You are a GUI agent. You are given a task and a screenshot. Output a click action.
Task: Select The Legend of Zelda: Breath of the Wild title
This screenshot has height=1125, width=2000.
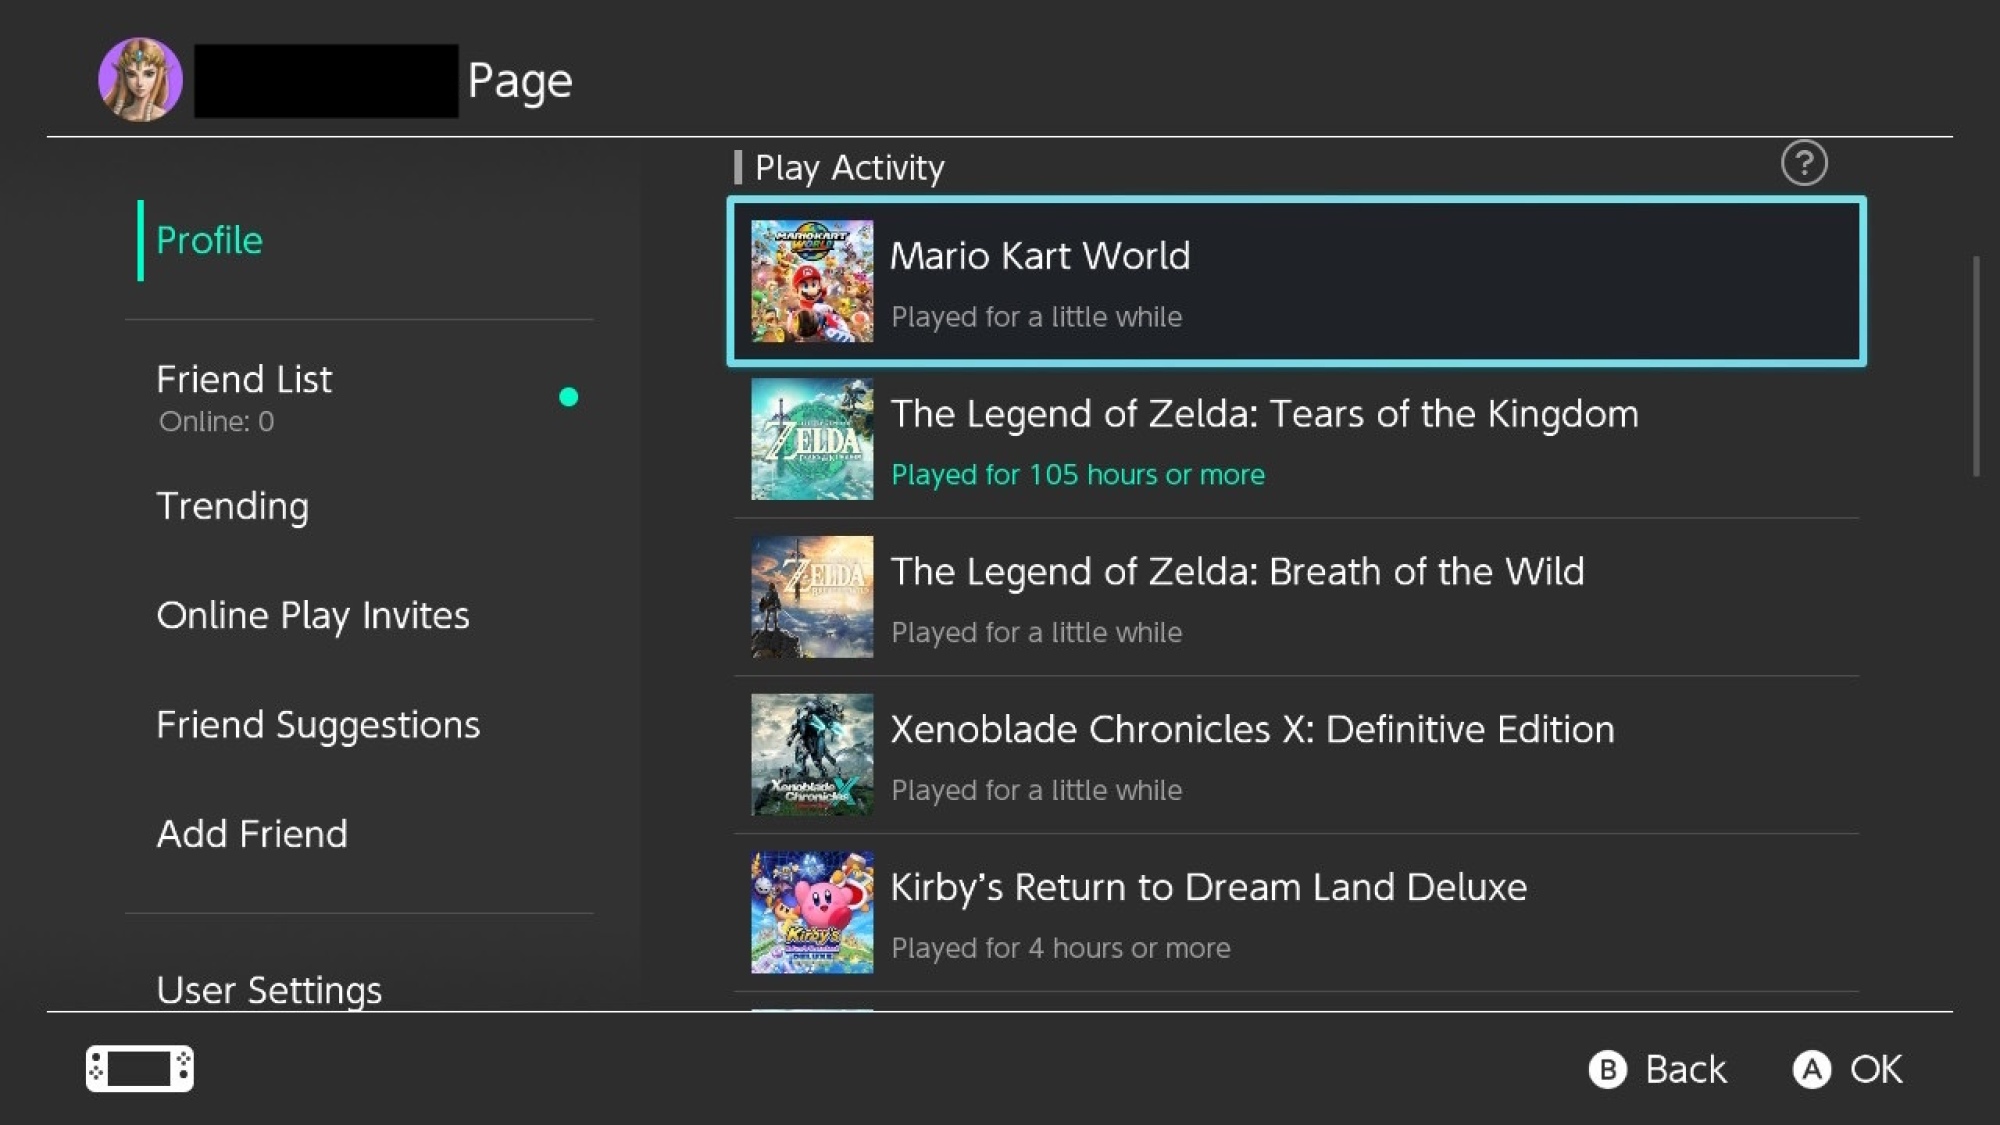[x=1238, y=571]
